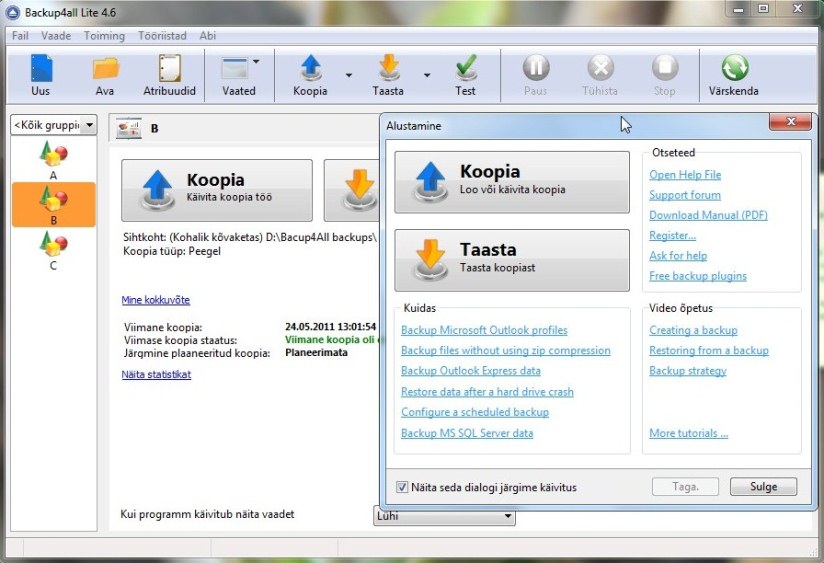Minimize the Backup4all Lite window
Viewport: 824px width, 563px height.
[739, 9]
